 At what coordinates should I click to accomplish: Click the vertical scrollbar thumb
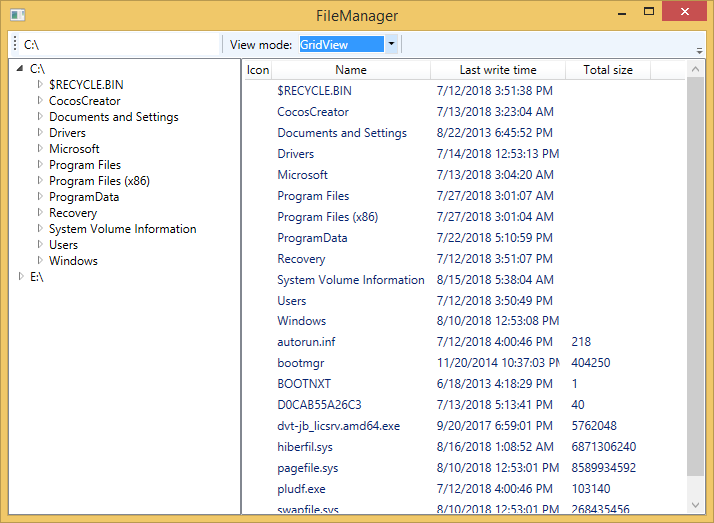coord(695,277)
